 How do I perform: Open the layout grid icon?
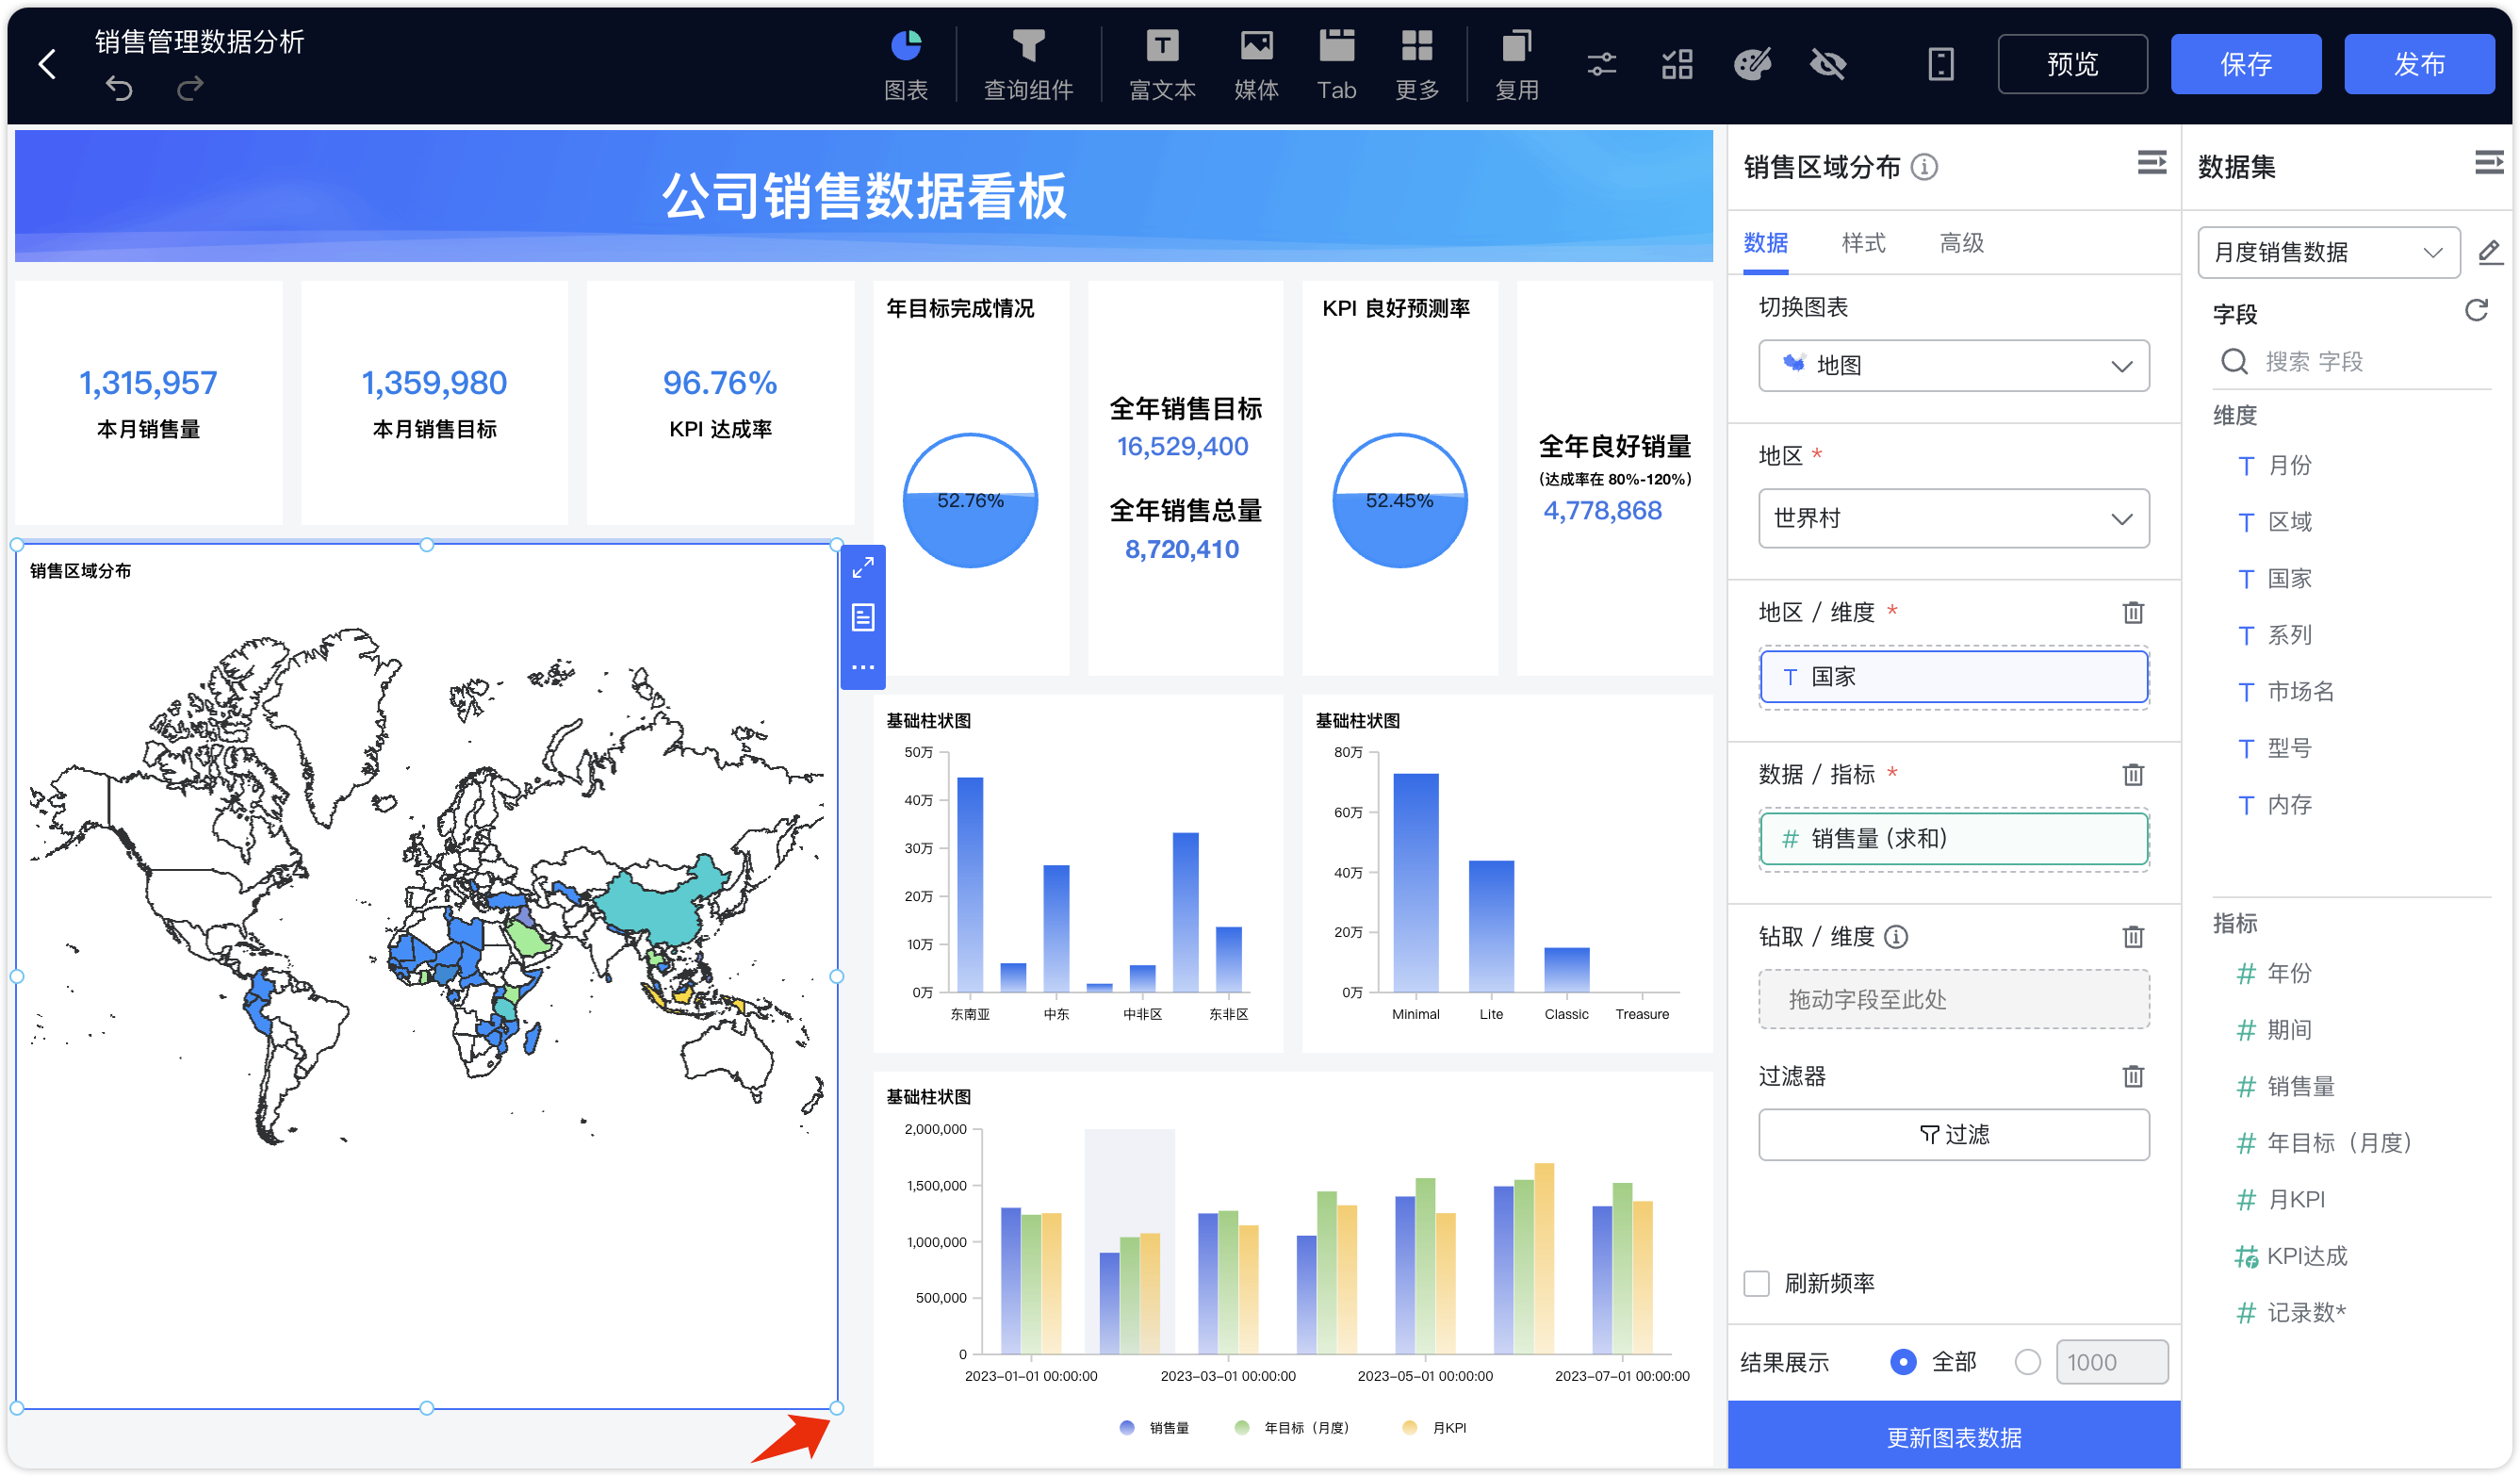click(x=1677, y=65)
